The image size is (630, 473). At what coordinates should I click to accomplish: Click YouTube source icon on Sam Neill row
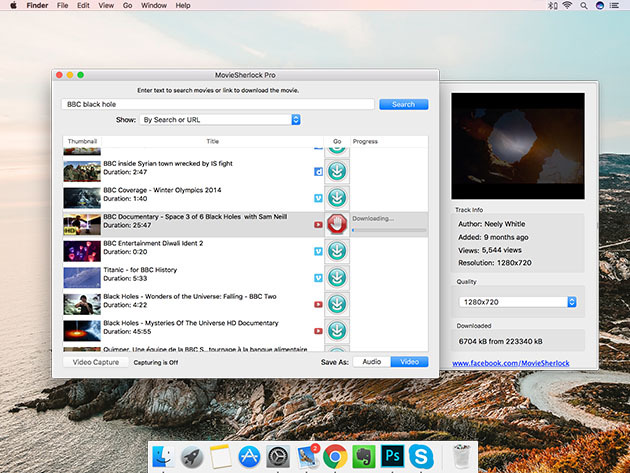(318, 225)
